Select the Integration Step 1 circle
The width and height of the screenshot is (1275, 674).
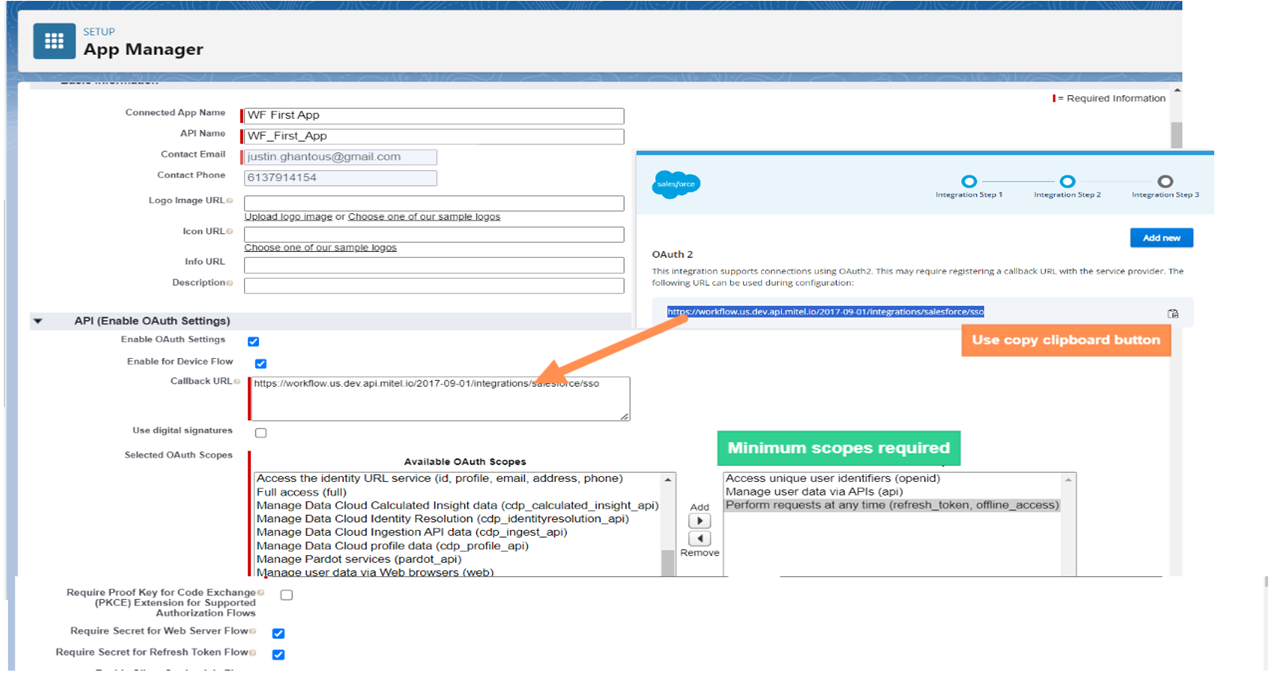click(x=968, y=182)
